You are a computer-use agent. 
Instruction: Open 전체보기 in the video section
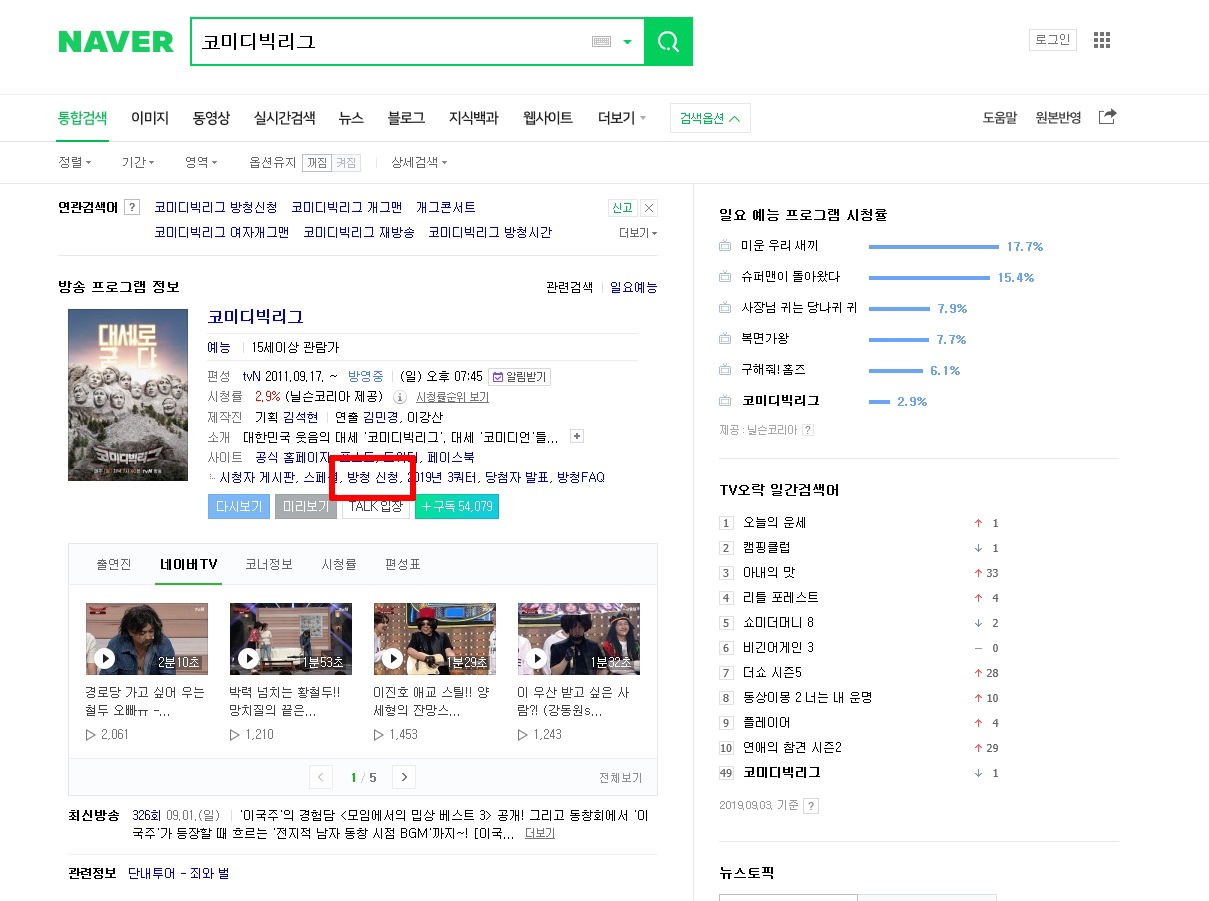621,778
